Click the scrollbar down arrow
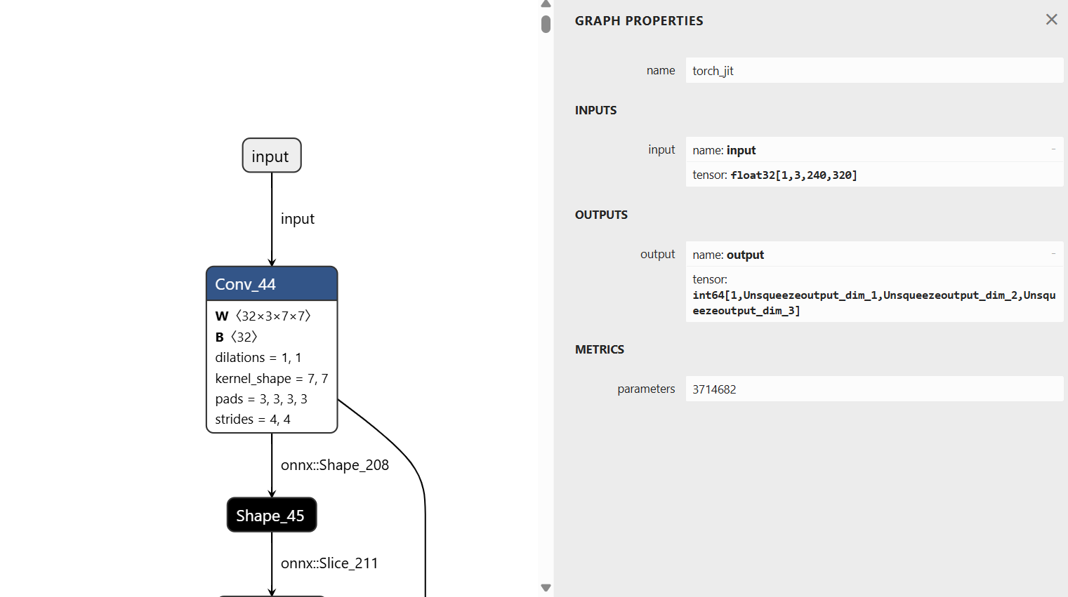This screenshot has height=597, width=1068. tap(546, 588)
